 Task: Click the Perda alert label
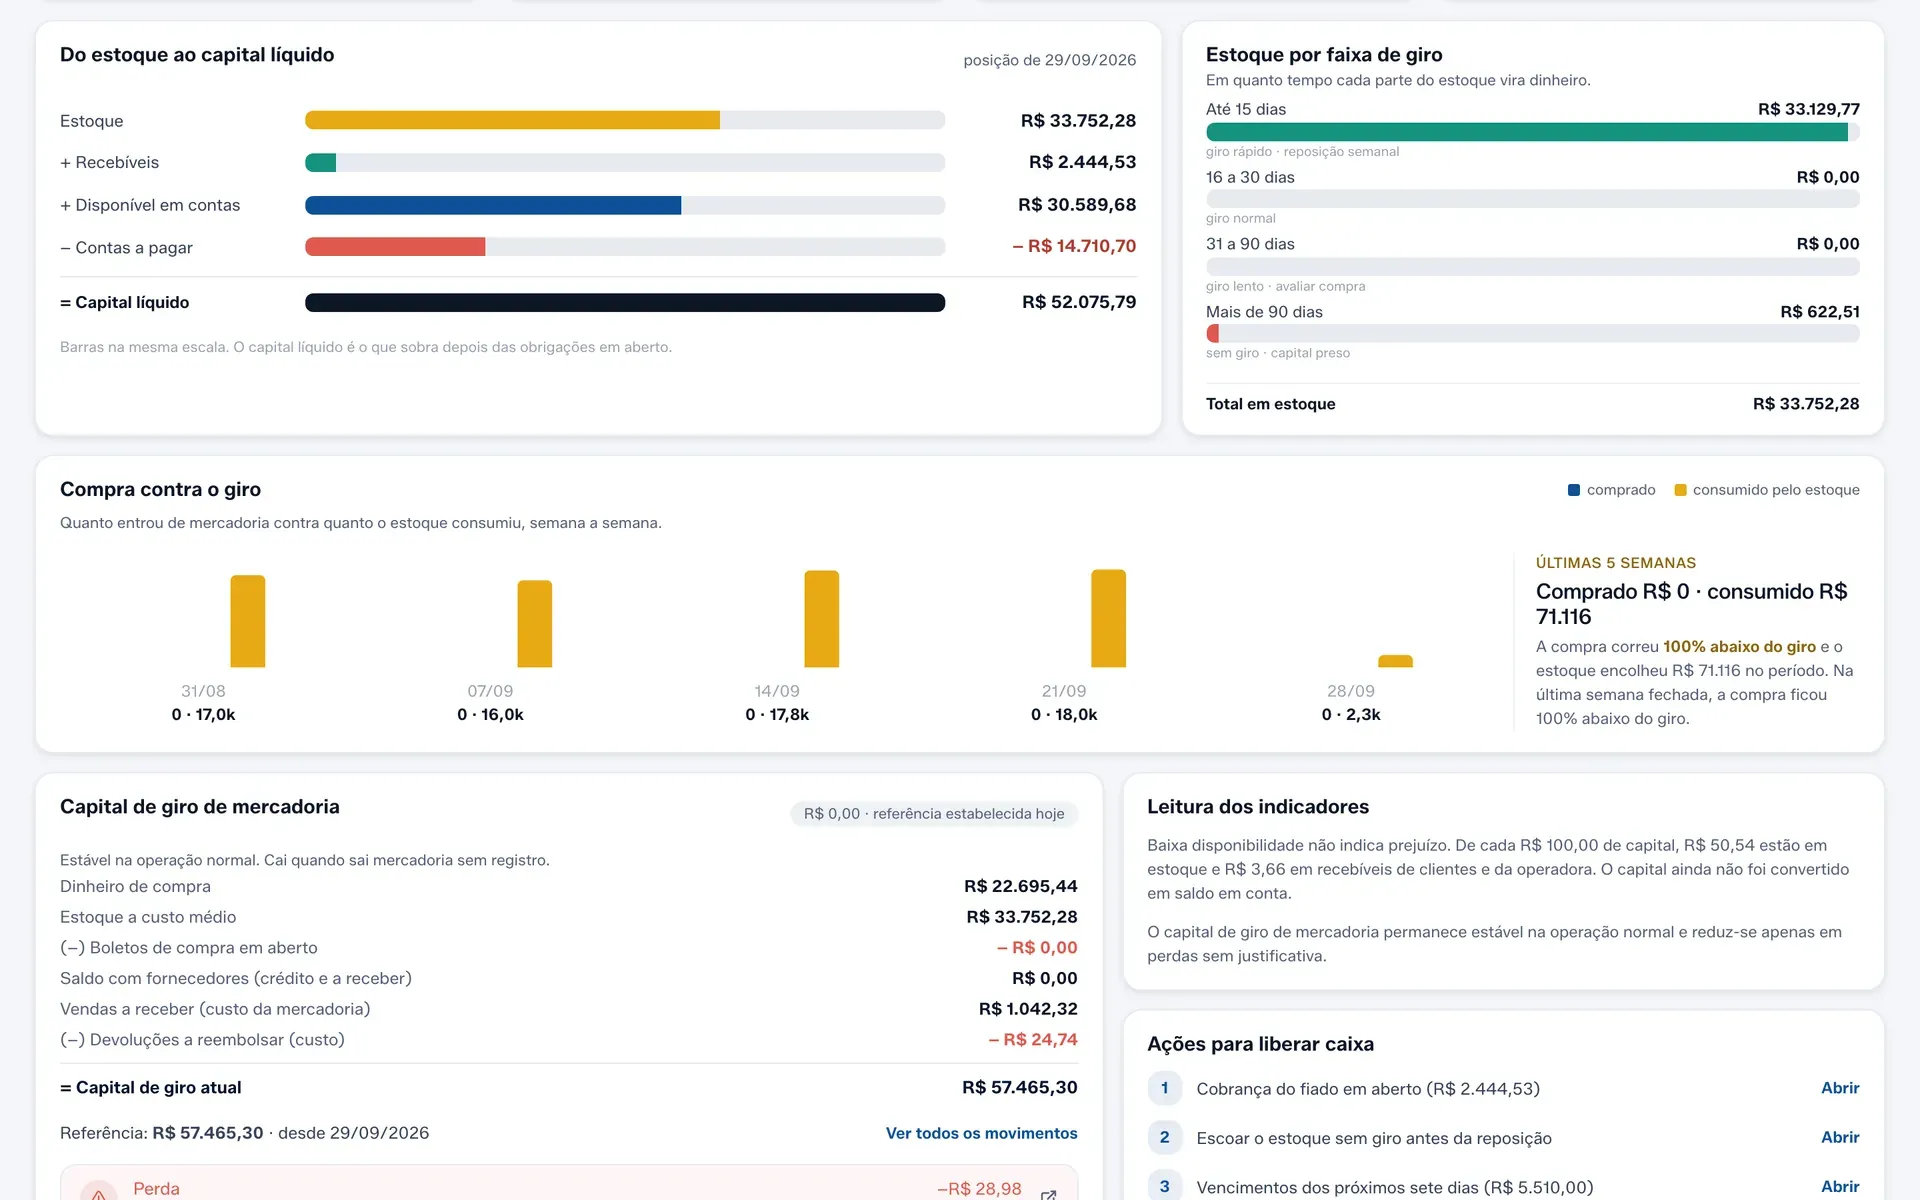pos(156,1188)
